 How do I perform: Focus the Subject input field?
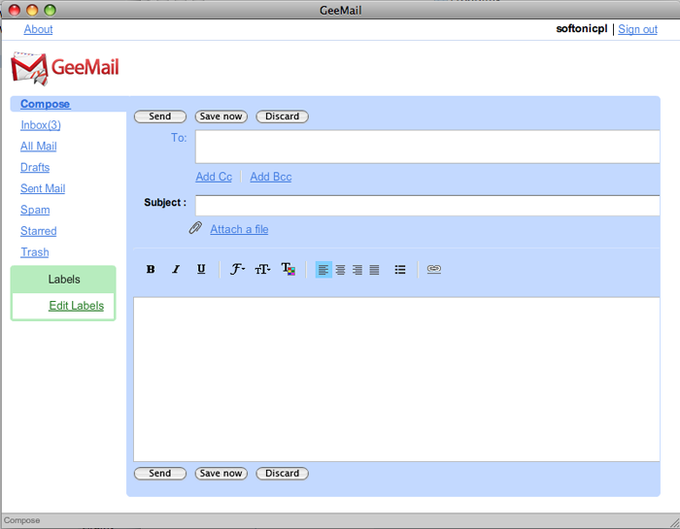[x=428, y=206]
